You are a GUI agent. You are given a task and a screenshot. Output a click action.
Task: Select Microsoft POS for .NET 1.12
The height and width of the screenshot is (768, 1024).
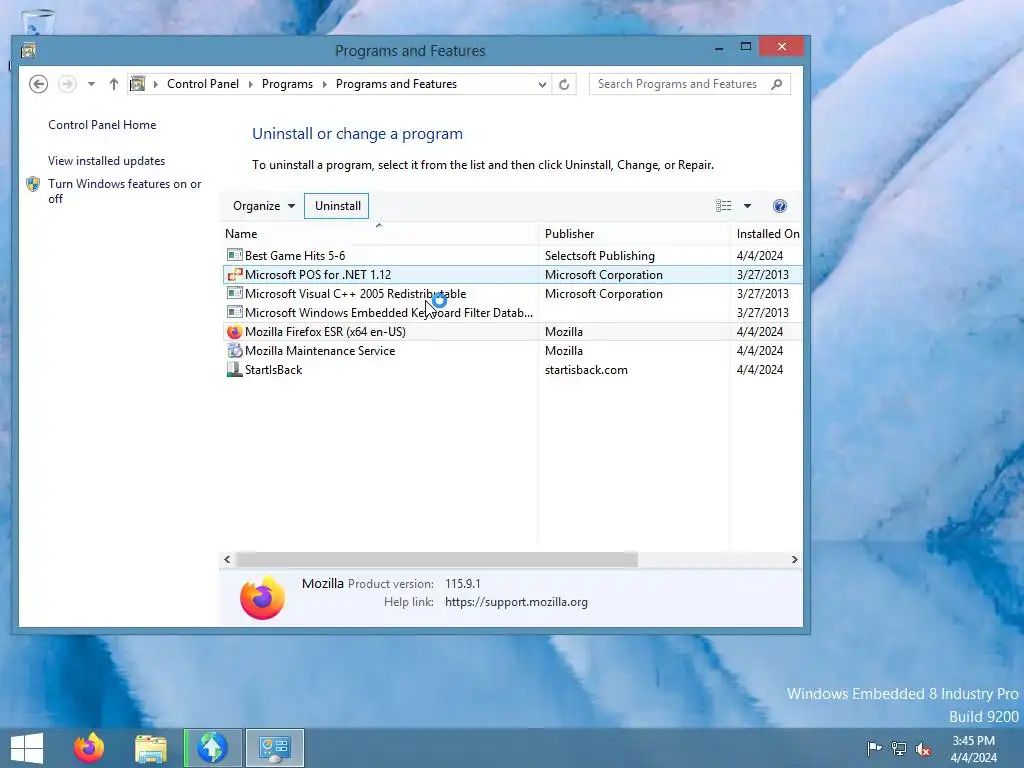[513, 274]
